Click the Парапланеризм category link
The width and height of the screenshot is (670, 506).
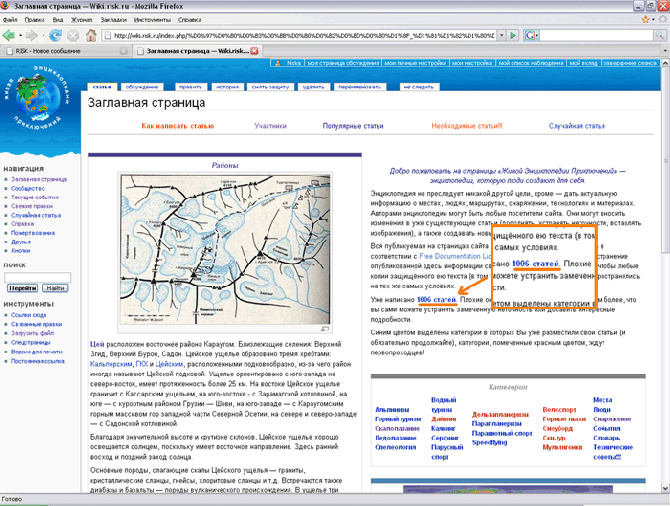pyautogui.click(x=497, y=424)
